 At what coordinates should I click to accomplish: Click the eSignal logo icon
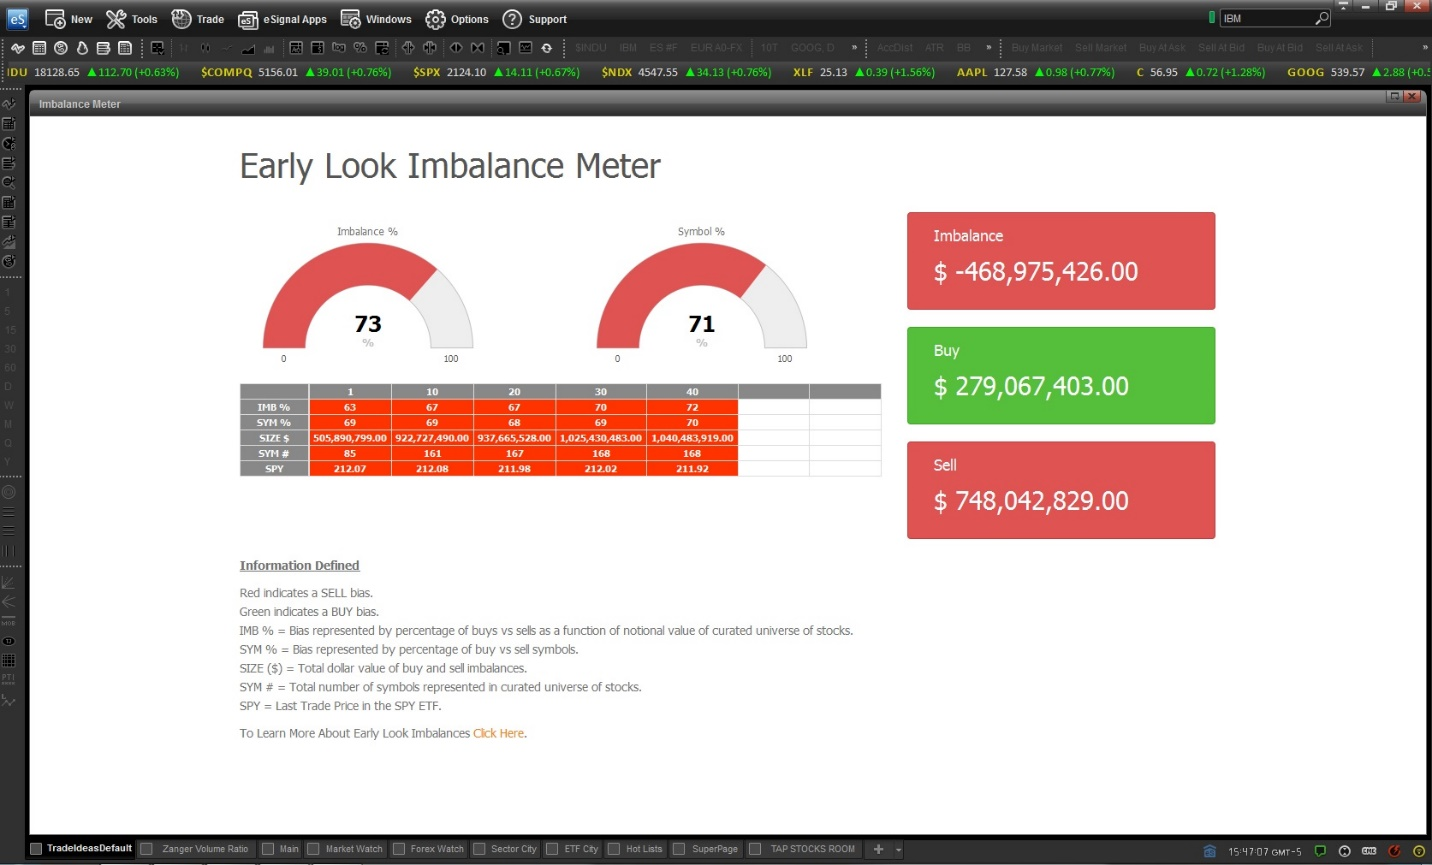17,18
